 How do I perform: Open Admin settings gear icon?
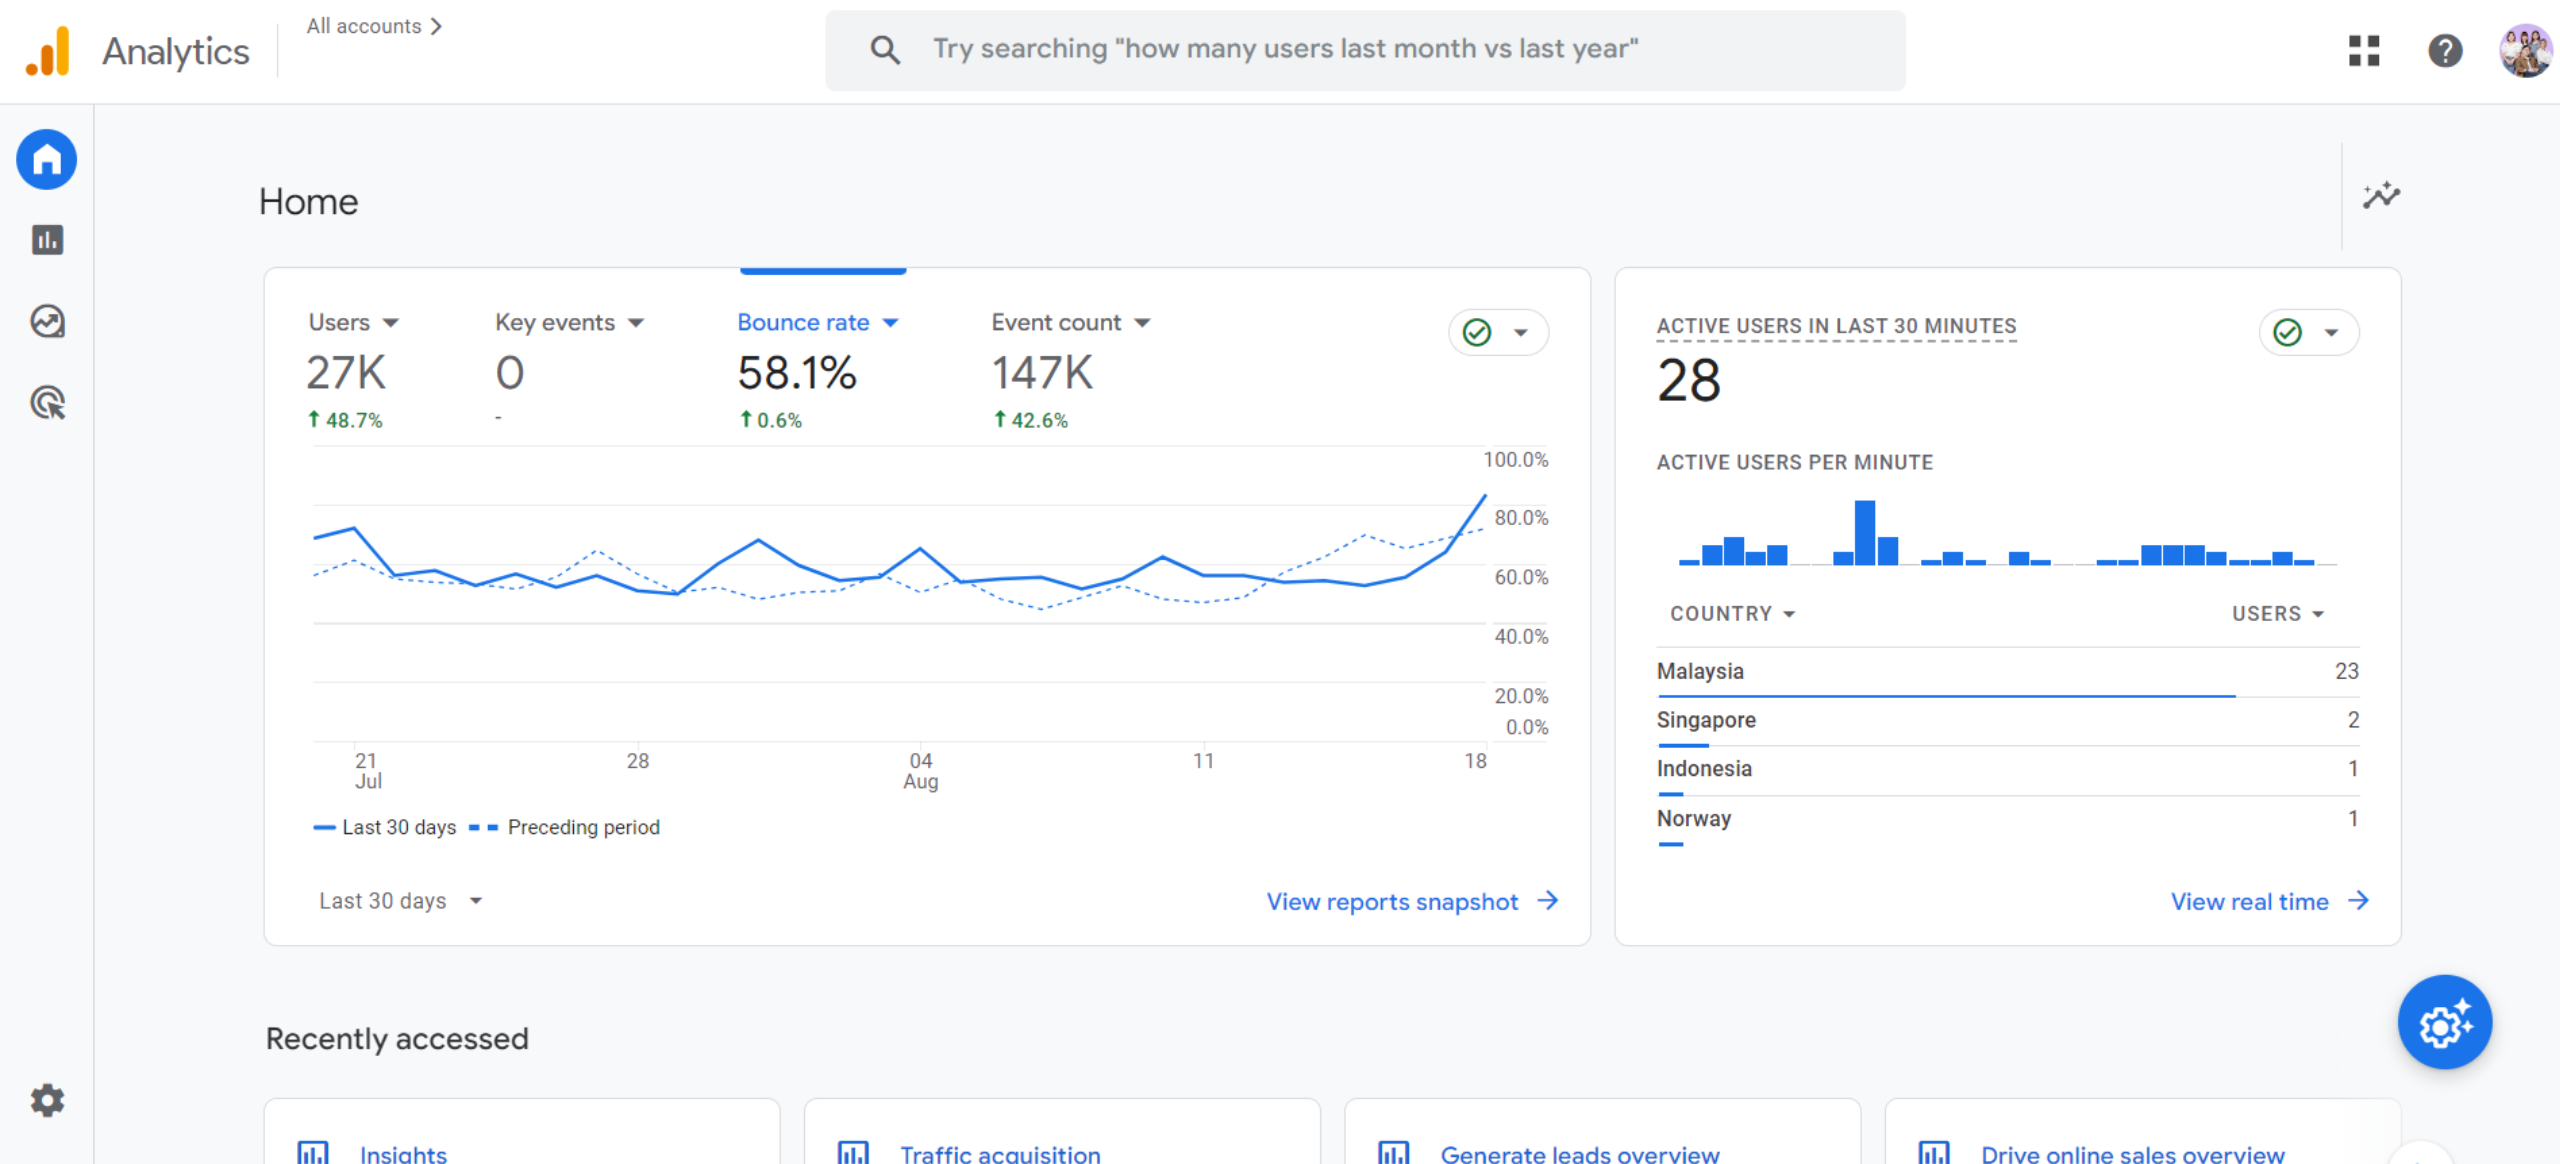[47, 1101]
